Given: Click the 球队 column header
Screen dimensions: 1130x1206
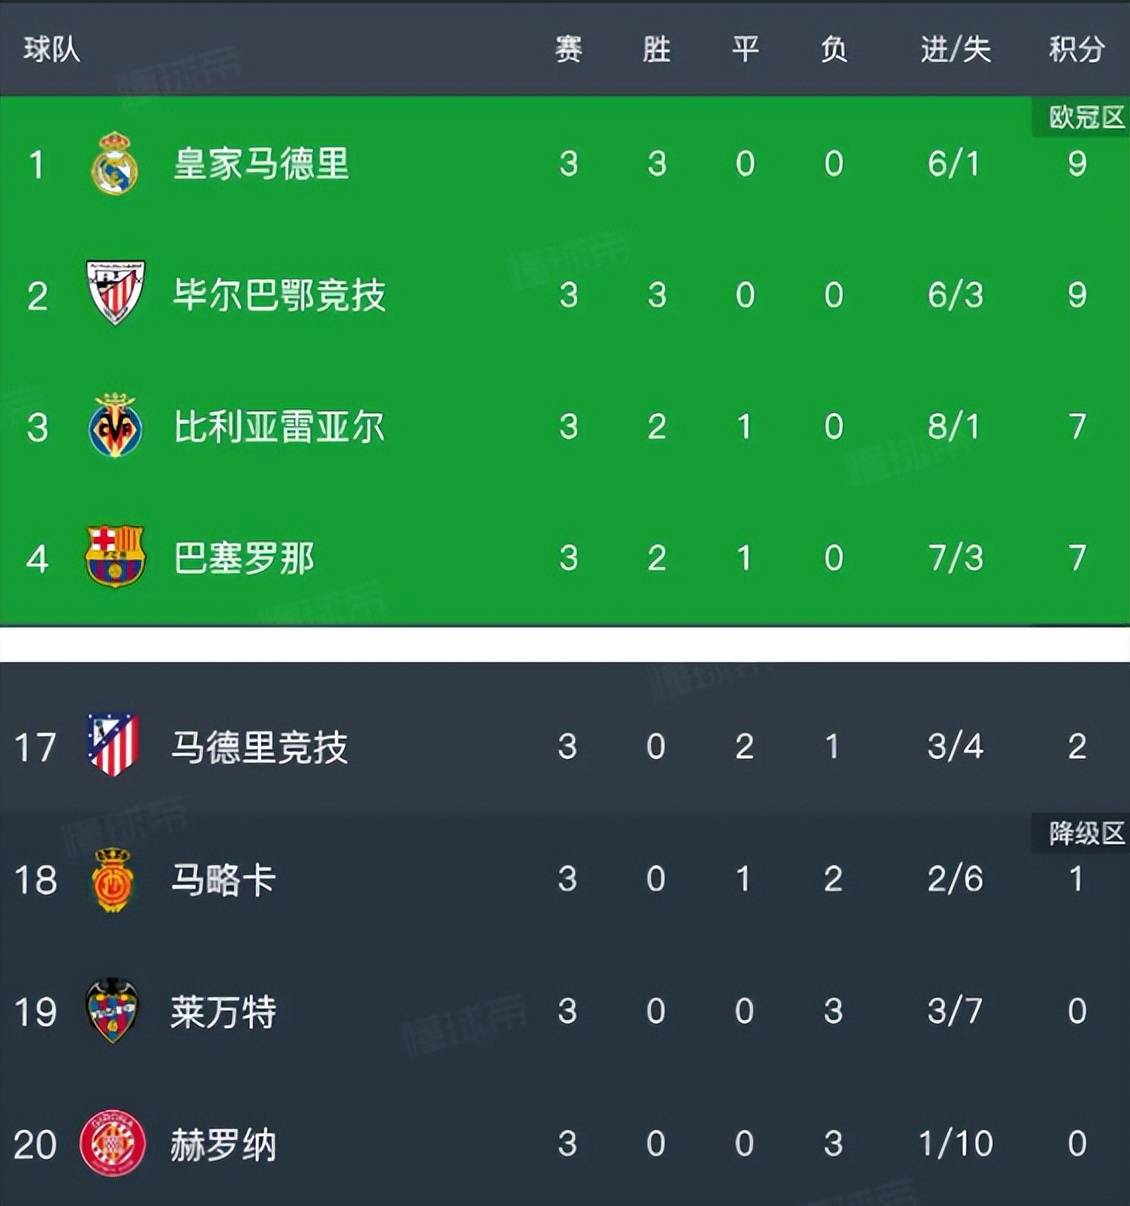Looking at the screenshot, I should tap(52, 49).
